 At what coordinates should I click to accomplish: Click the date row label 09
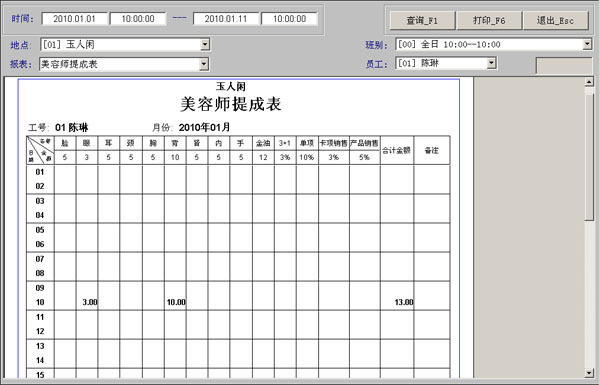point(40,288)
